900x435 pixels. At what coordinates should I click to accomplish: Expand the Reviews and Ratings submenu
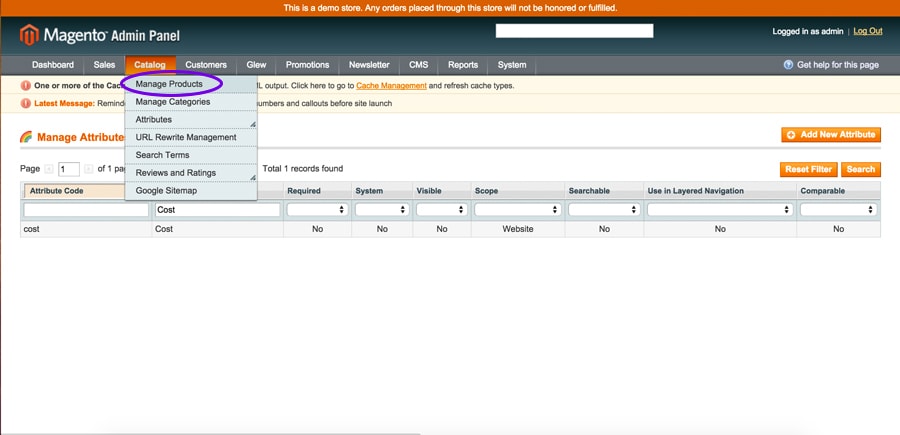coord(191,173)
